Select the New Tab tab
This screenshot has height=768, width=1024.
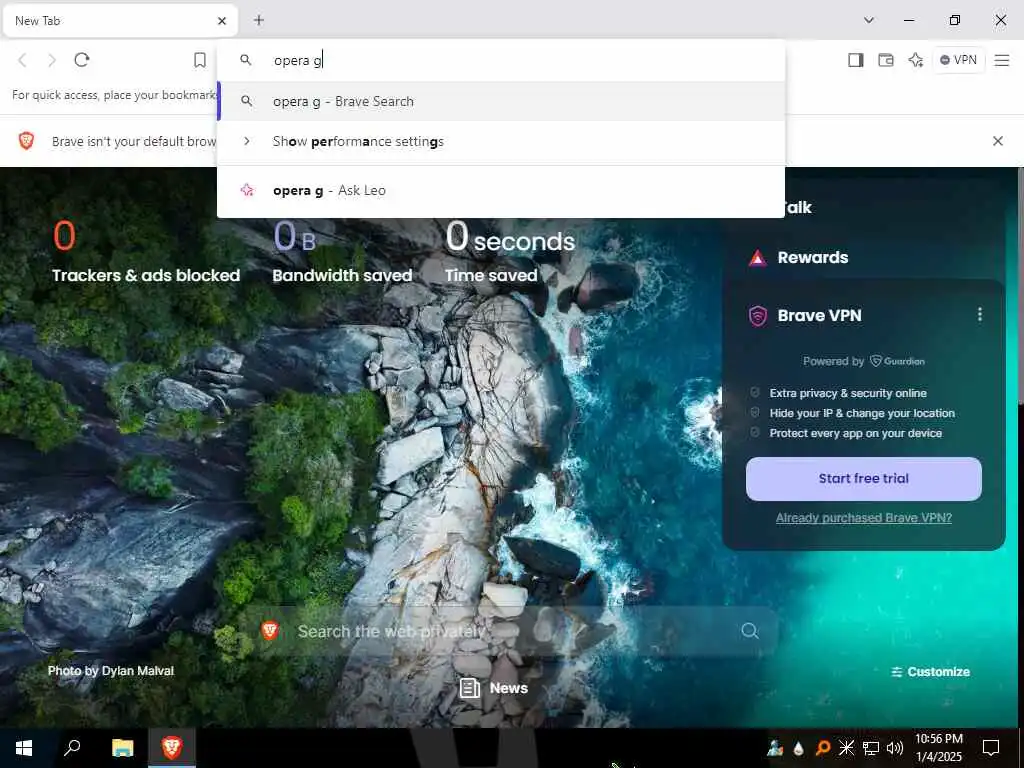120,21
